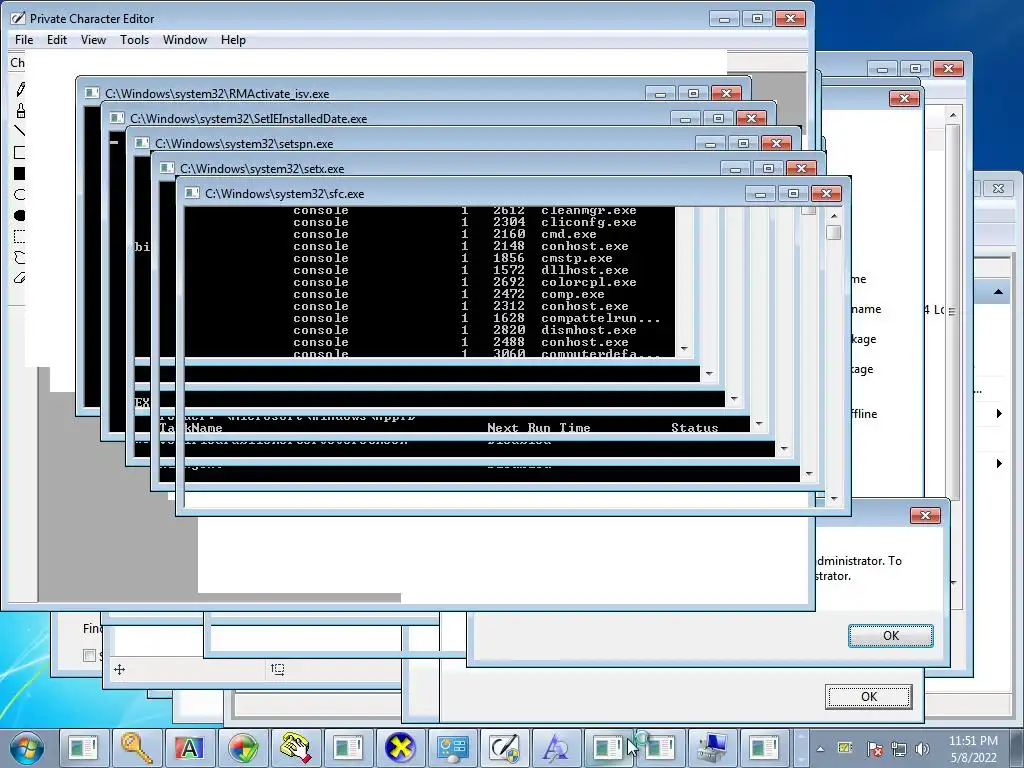Open the hand with cloth taskbar icon
The image size is (1024, 768).
[295, 748]
